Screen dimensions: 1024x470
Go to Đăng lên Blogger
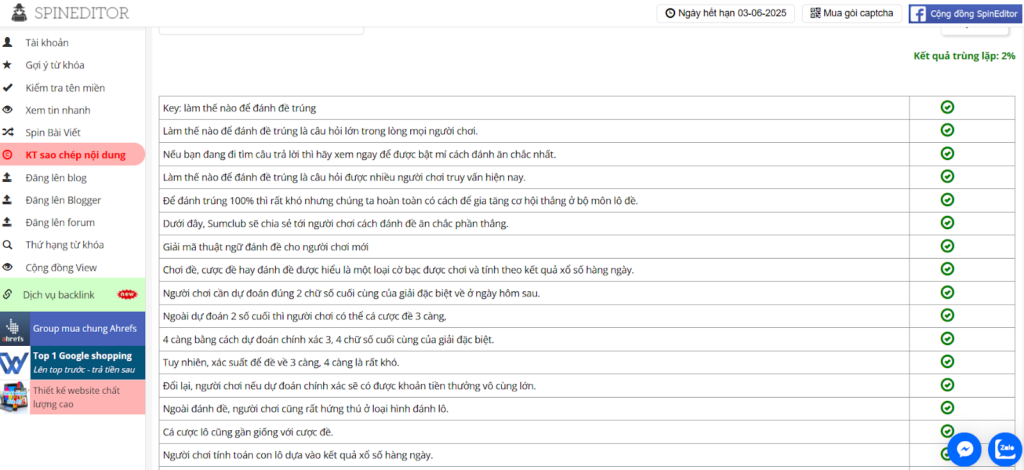[x=63, y=200]
